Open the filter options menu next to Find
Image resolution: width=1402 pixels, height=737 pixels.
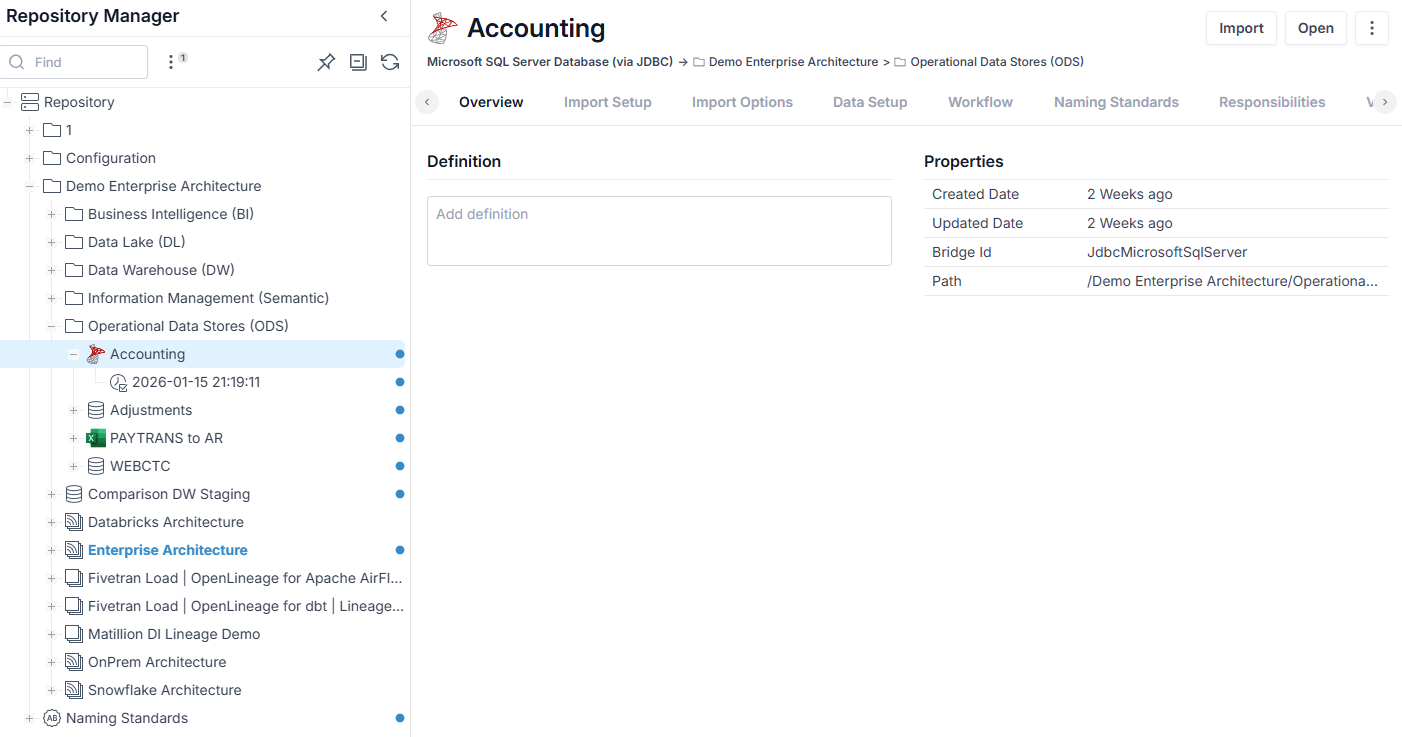(171, 62)
